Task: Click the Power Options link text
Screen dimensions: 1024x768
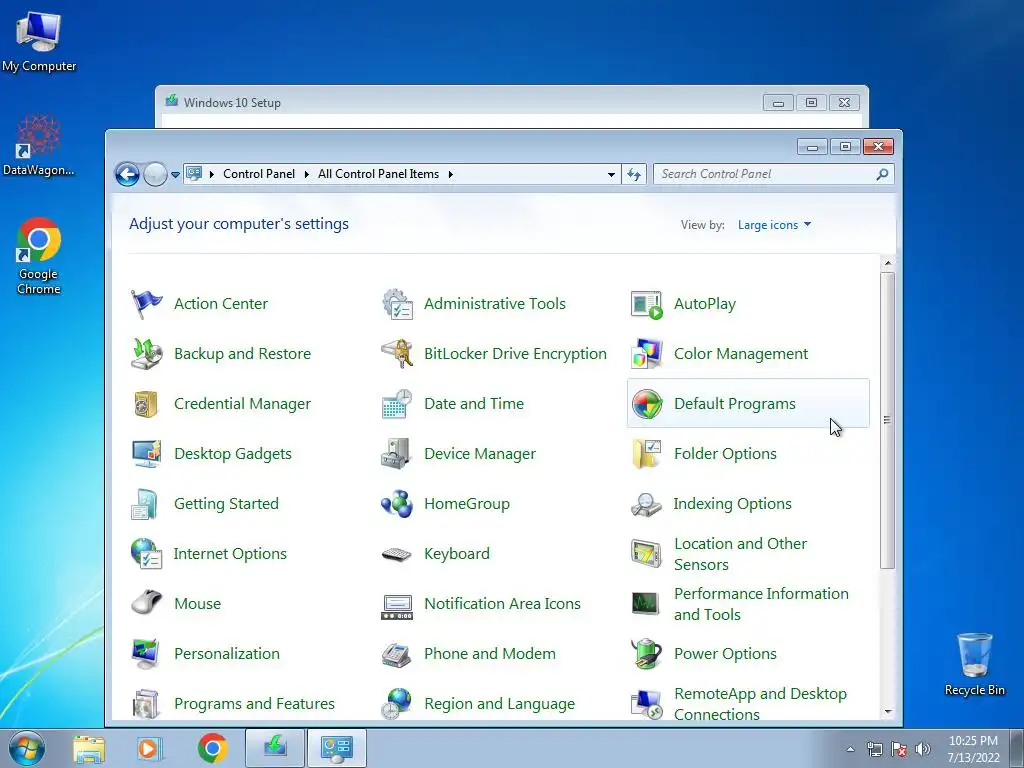Action: [x=726, y=654]
